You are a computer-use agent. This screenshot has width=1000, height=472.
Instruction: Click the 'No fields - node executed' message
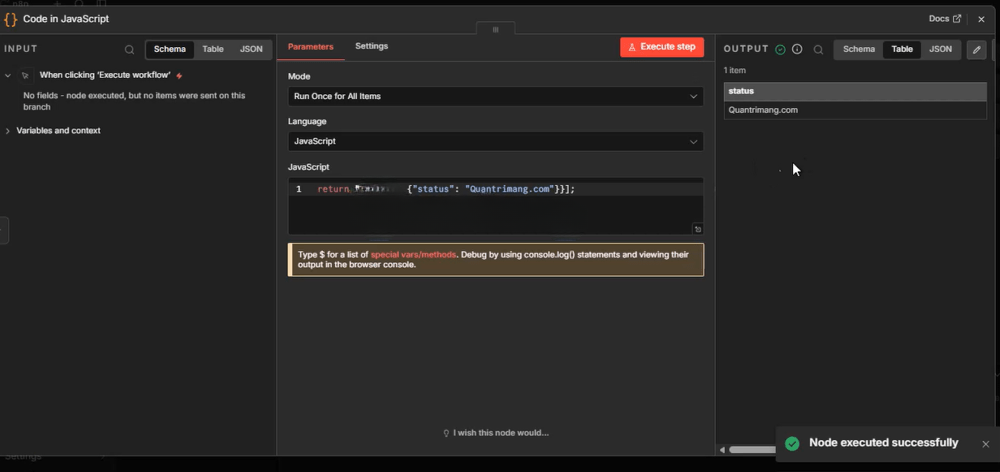pos(134,101)
